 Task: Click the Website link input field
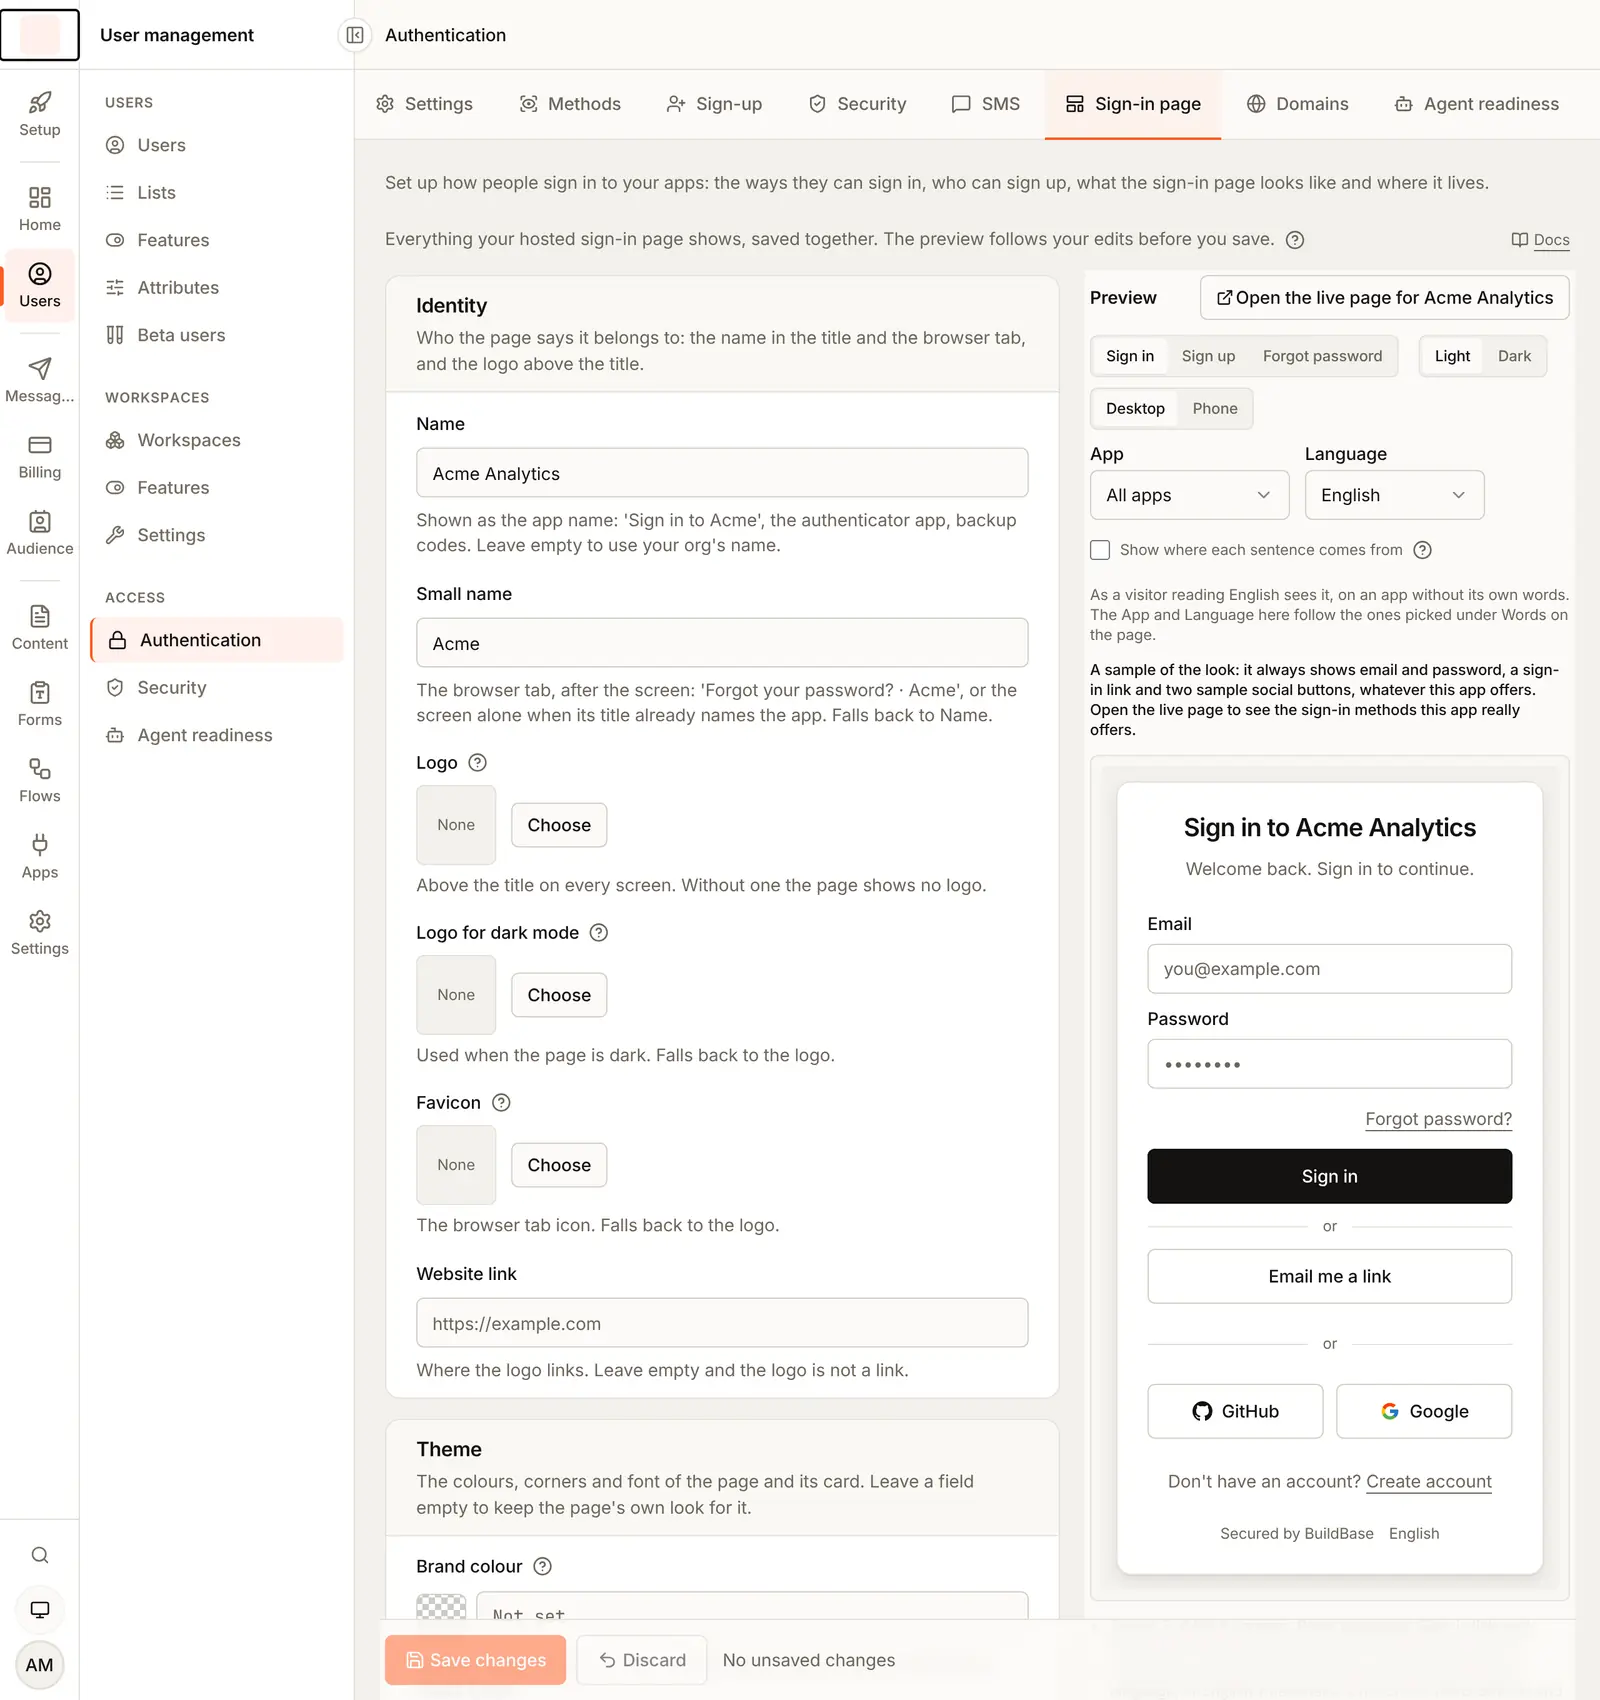point(722,1323)
